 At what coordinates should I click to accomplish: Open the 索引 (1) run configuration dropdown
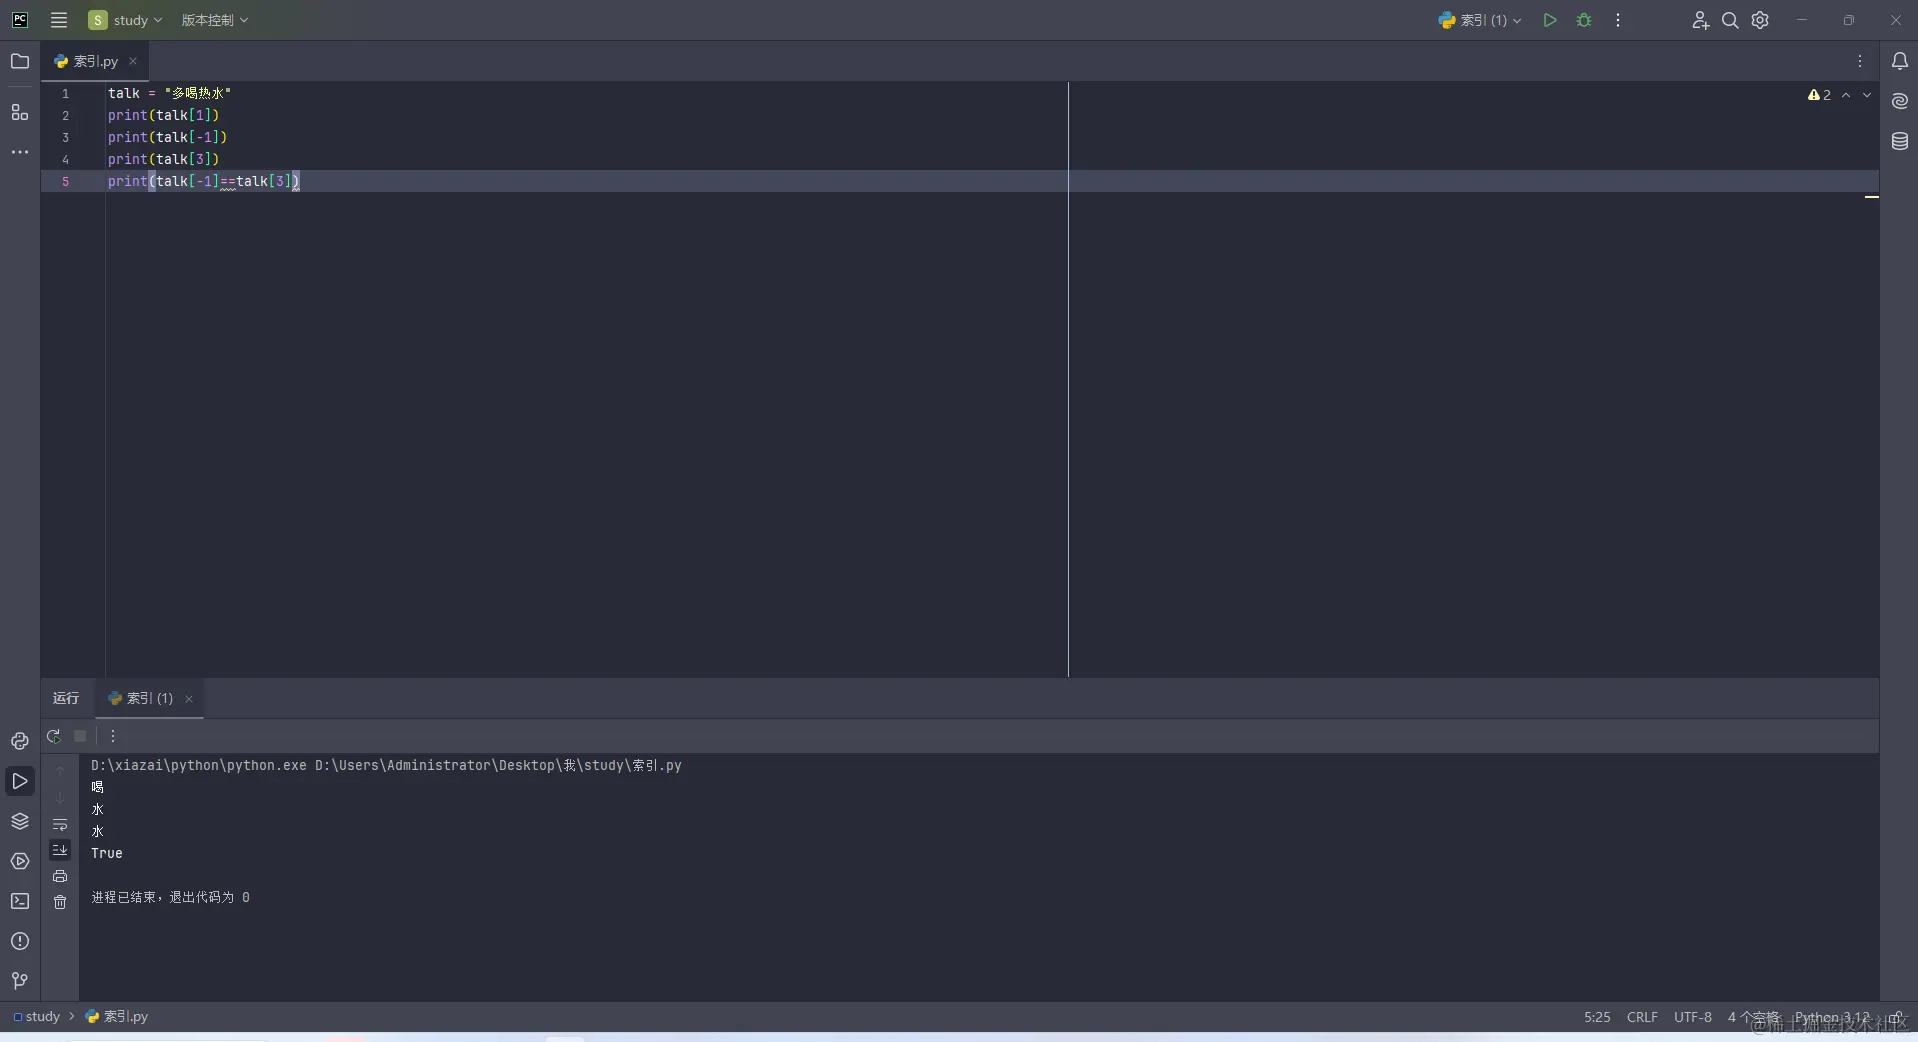pyautogui.click(x=1480, y=20)
